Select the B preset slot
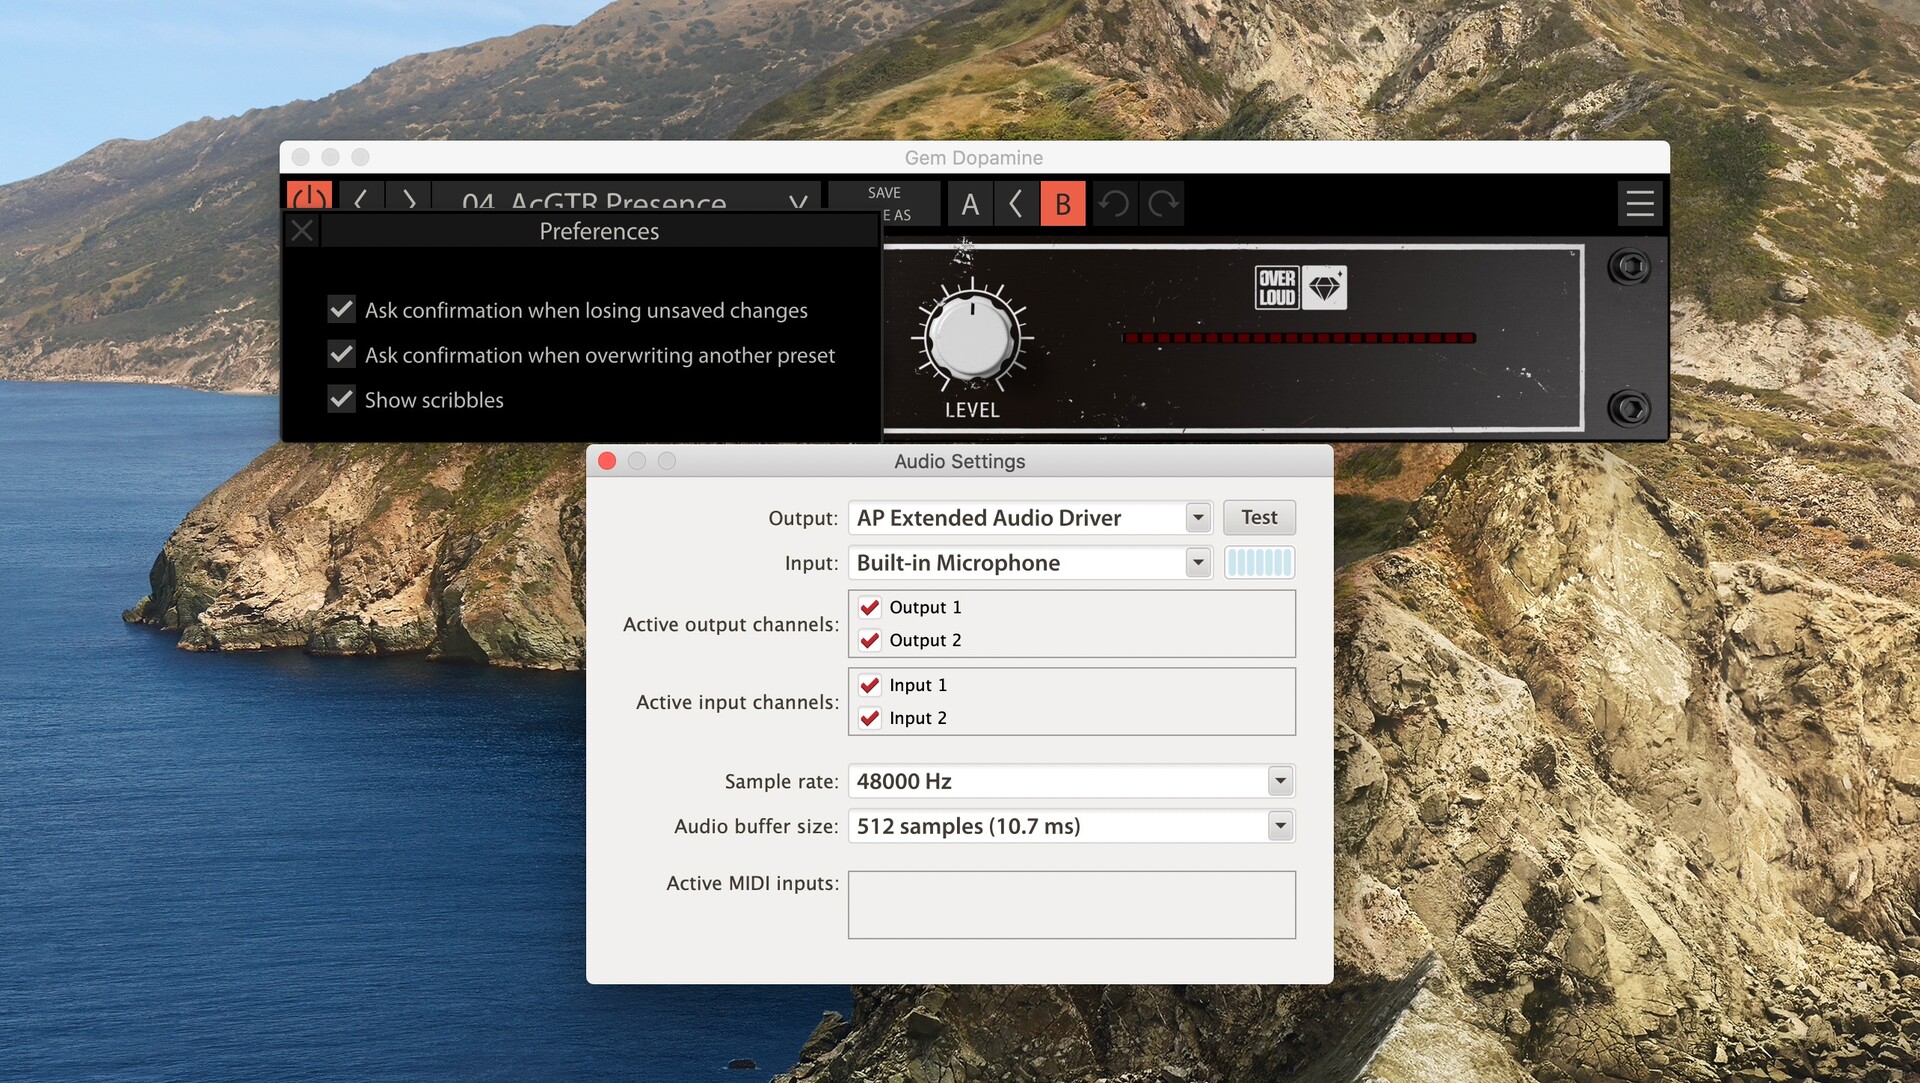1920x1083 pixels. 1063,203
